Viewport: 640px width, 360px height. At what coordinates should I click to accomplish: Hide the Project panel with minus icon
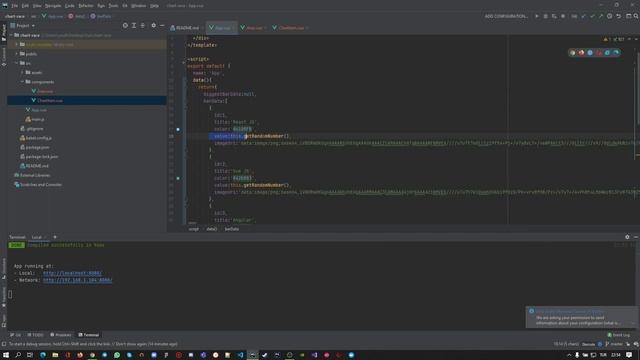[x=162, y=25]
